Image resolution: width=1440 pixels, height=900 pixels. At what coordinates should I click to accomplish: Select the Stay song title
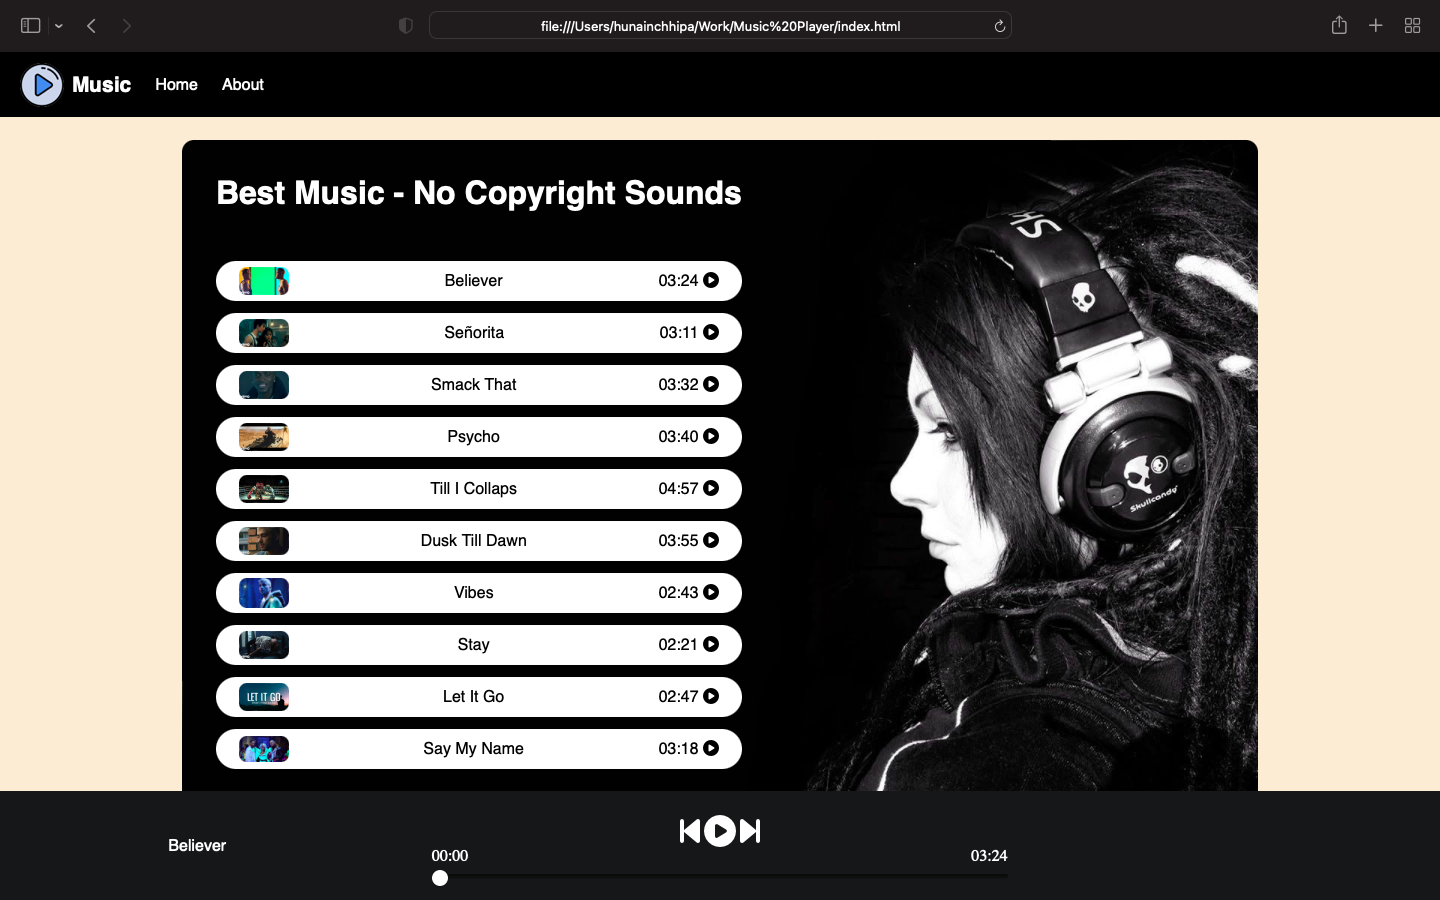pos(473,645)
